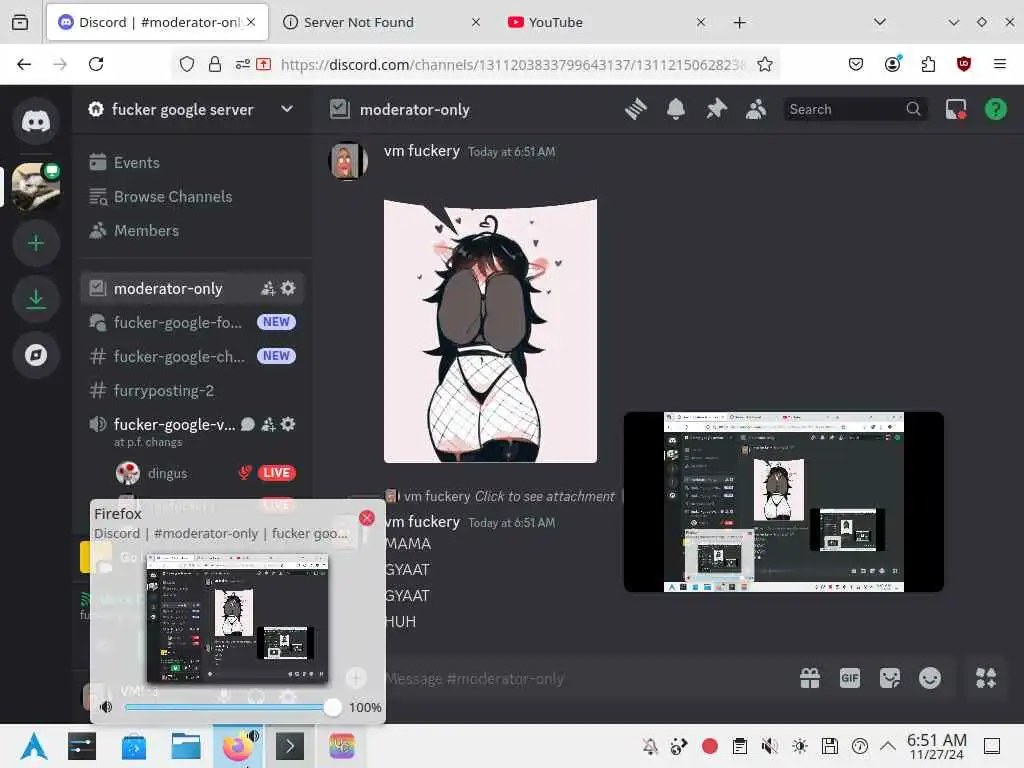The image size is (1024, 768).
Task: Open the green Help icon
Action: (x=996, y=109)
